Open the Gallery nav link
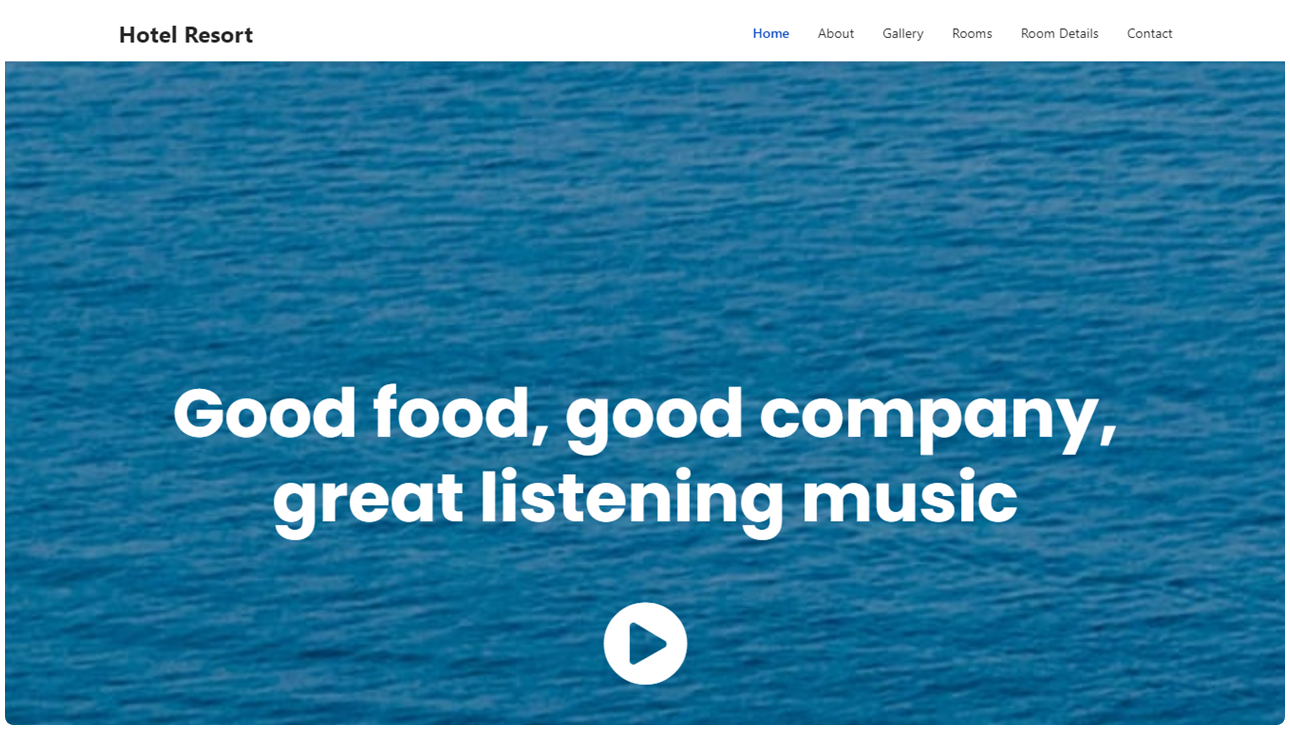 coord(903,34)
